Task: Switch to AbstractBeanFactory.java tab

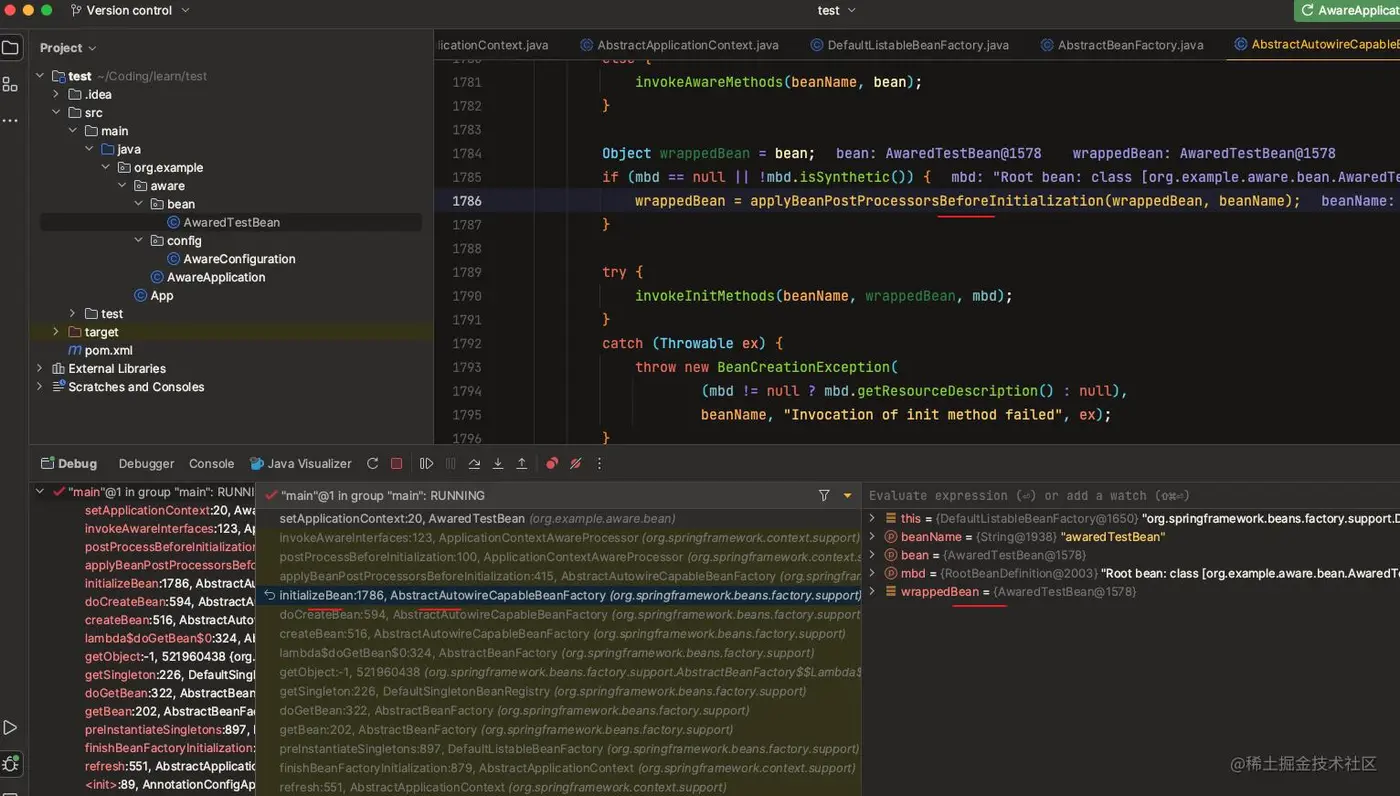Action: (x=1121, y=45)
